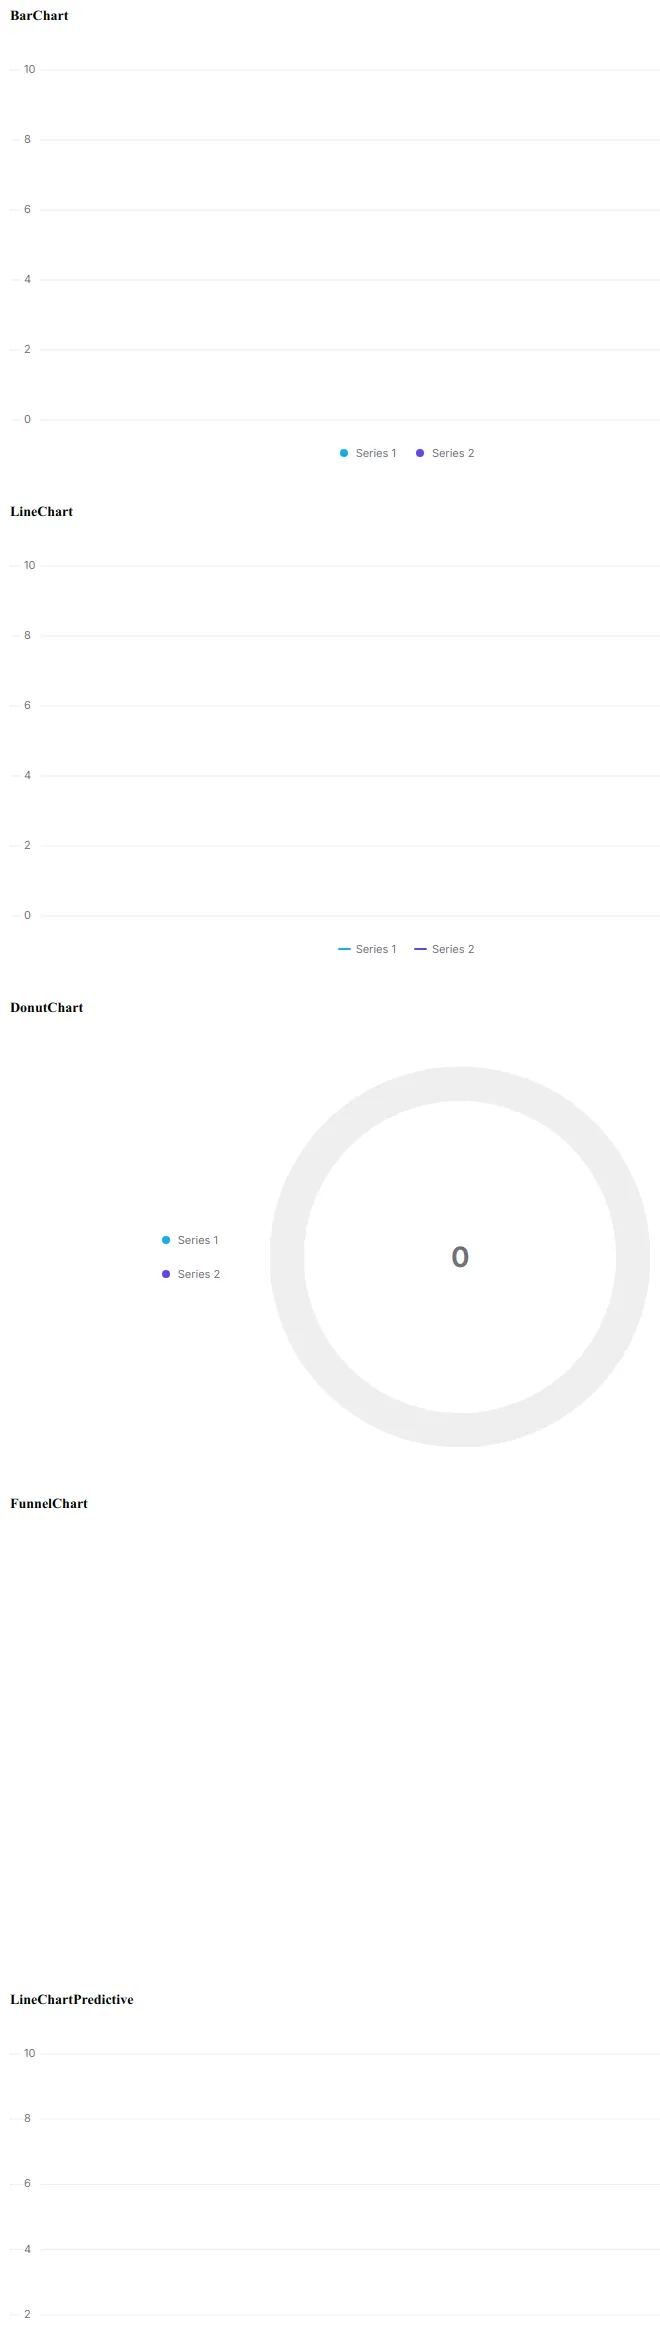Click the purple Series 2 dot in BarChart legend
660x2328 pixels.
coord(420,453)
